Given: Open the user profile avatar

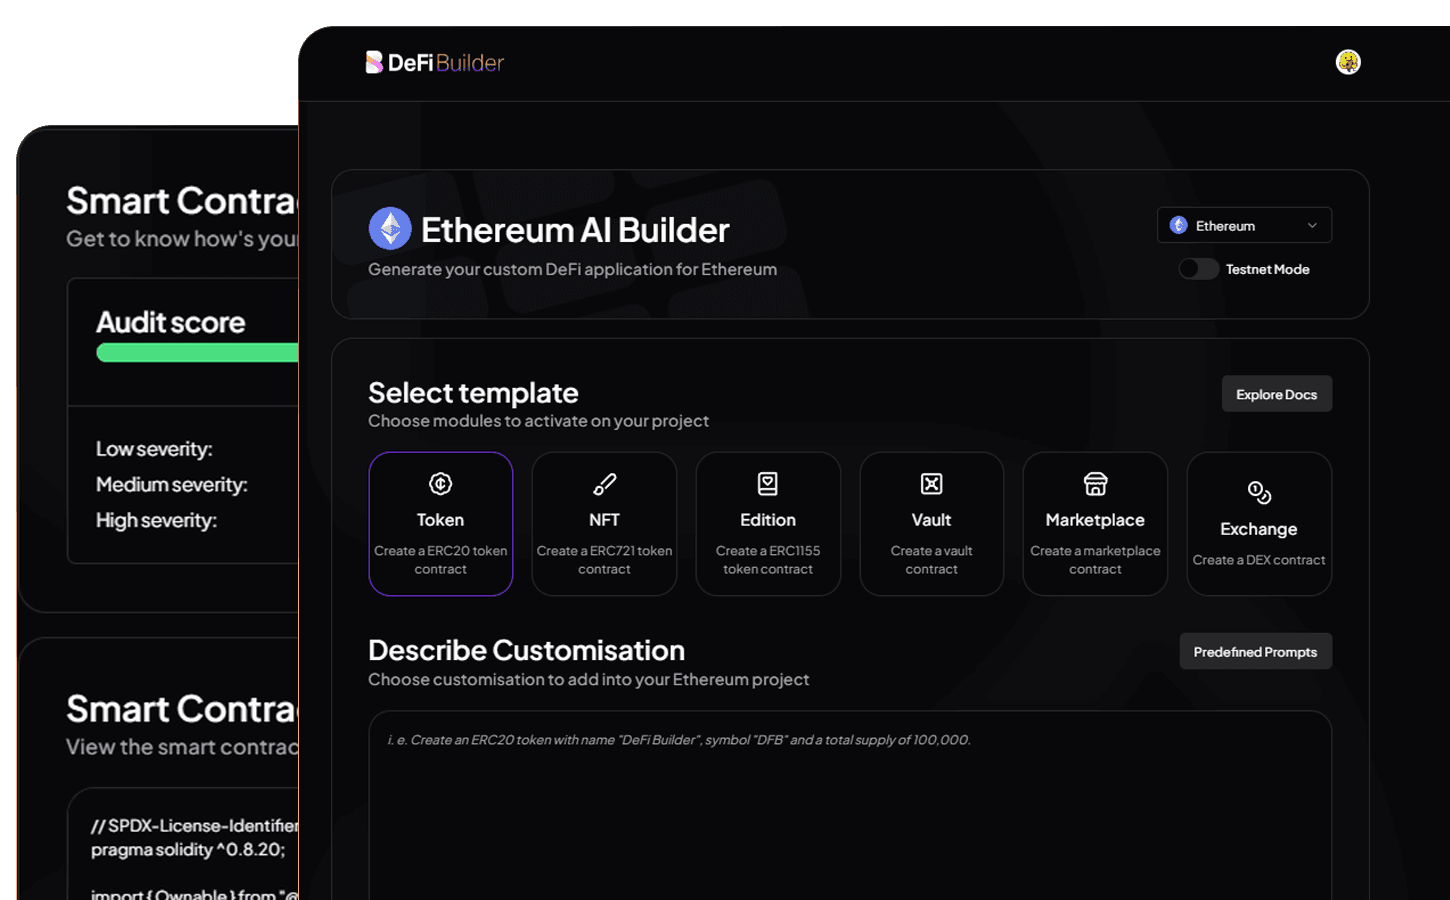Looking at the screenshot, I should [1348, 62].
